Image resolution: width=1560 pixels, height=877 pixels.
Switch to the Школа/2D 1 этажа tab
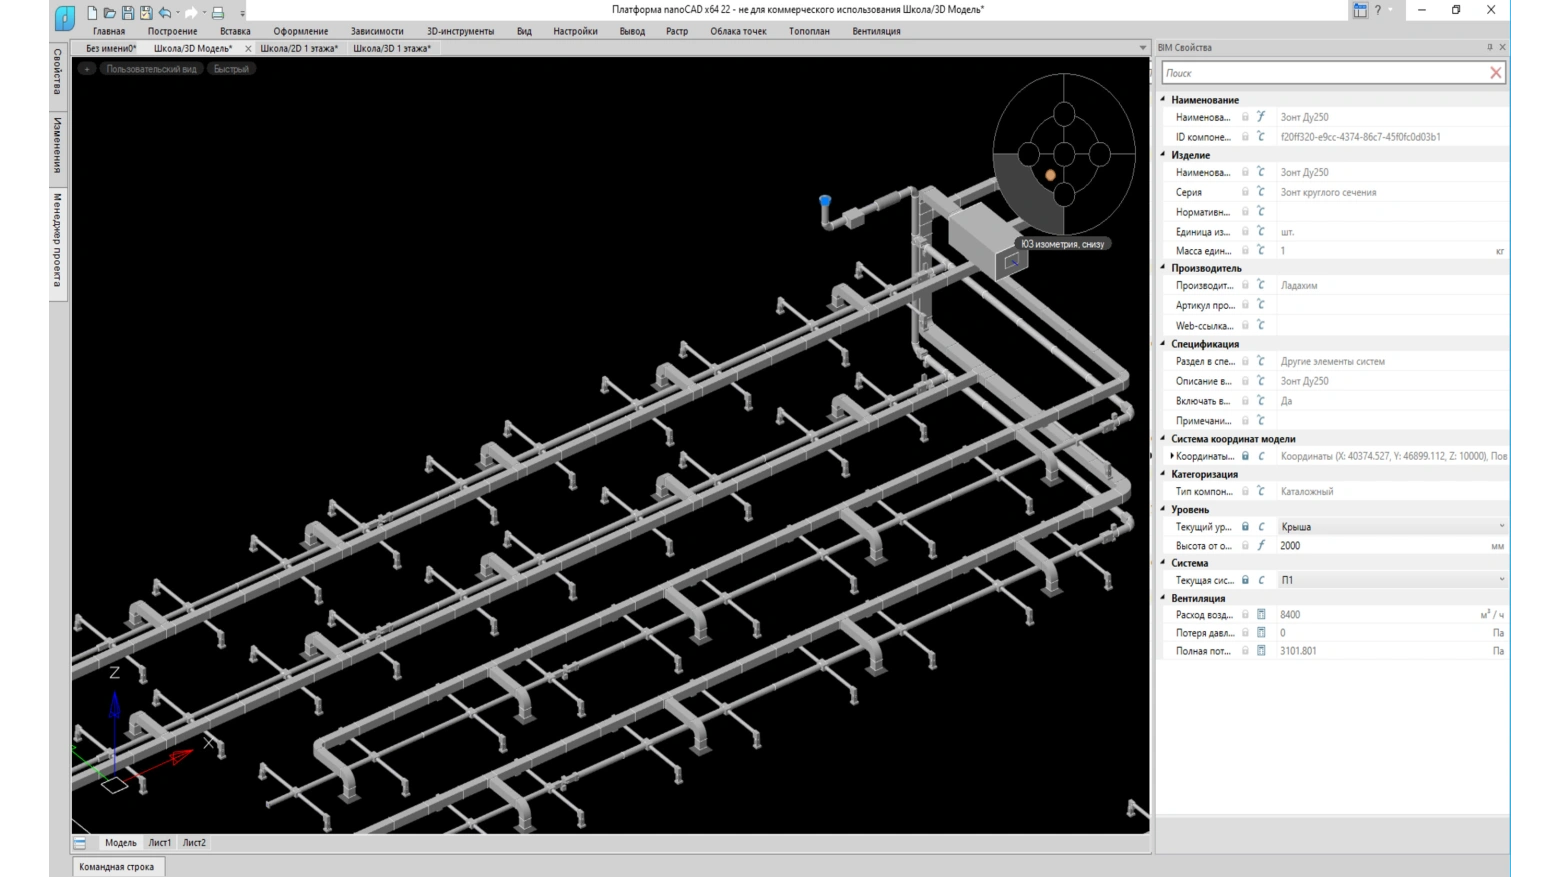tap(299, 48)
